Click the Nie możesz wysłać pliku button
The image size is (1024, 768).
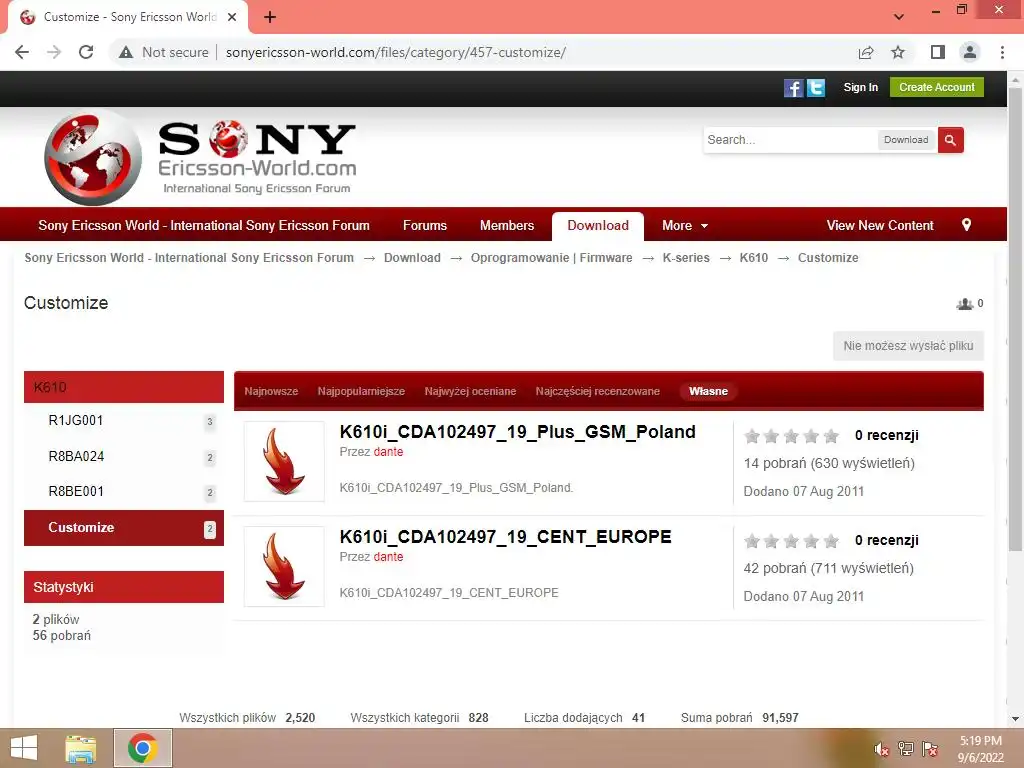(x=908, y=346)
